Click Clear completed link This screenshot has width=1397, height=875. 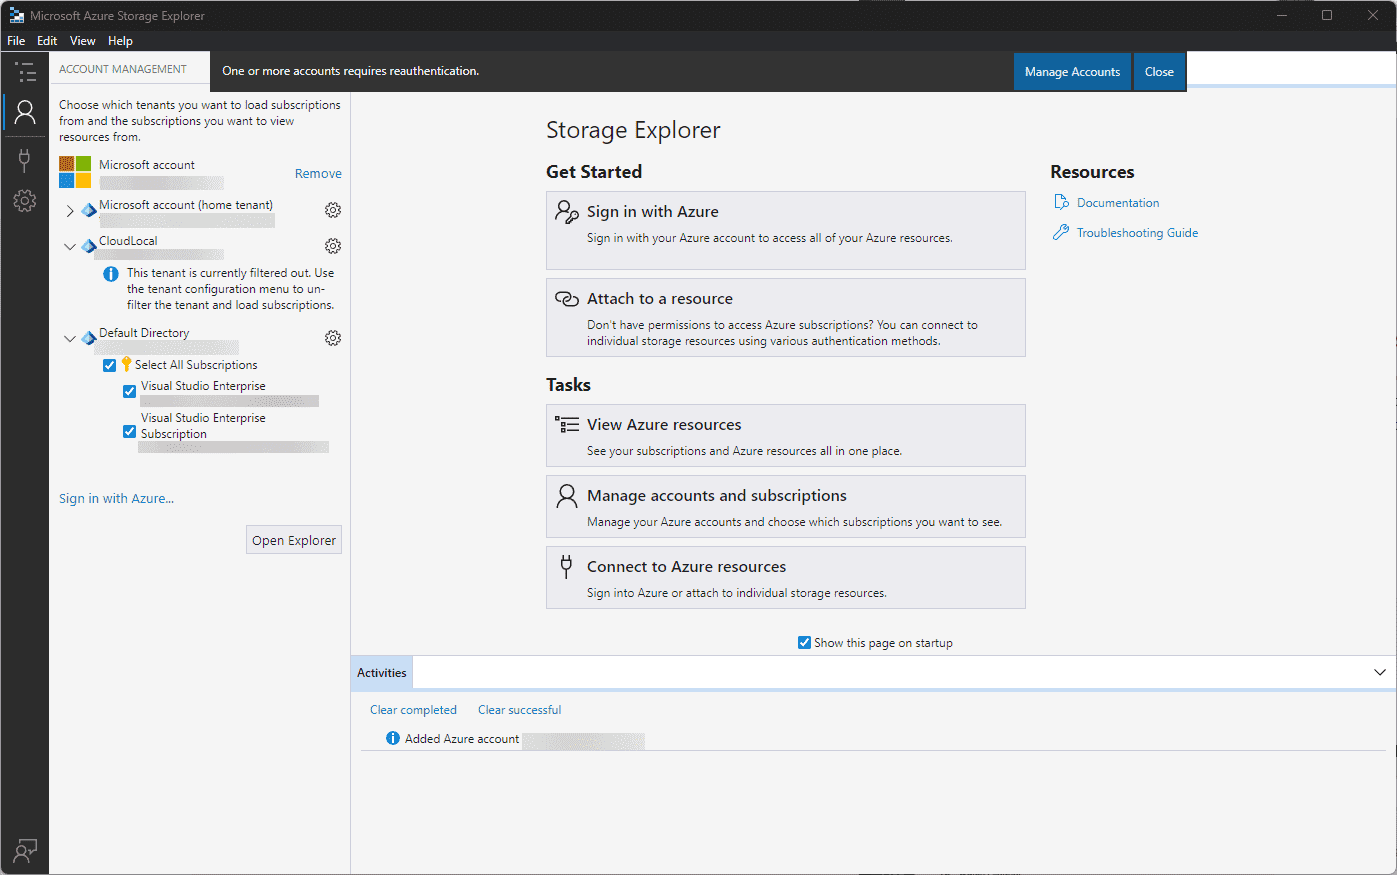point(413,709)
